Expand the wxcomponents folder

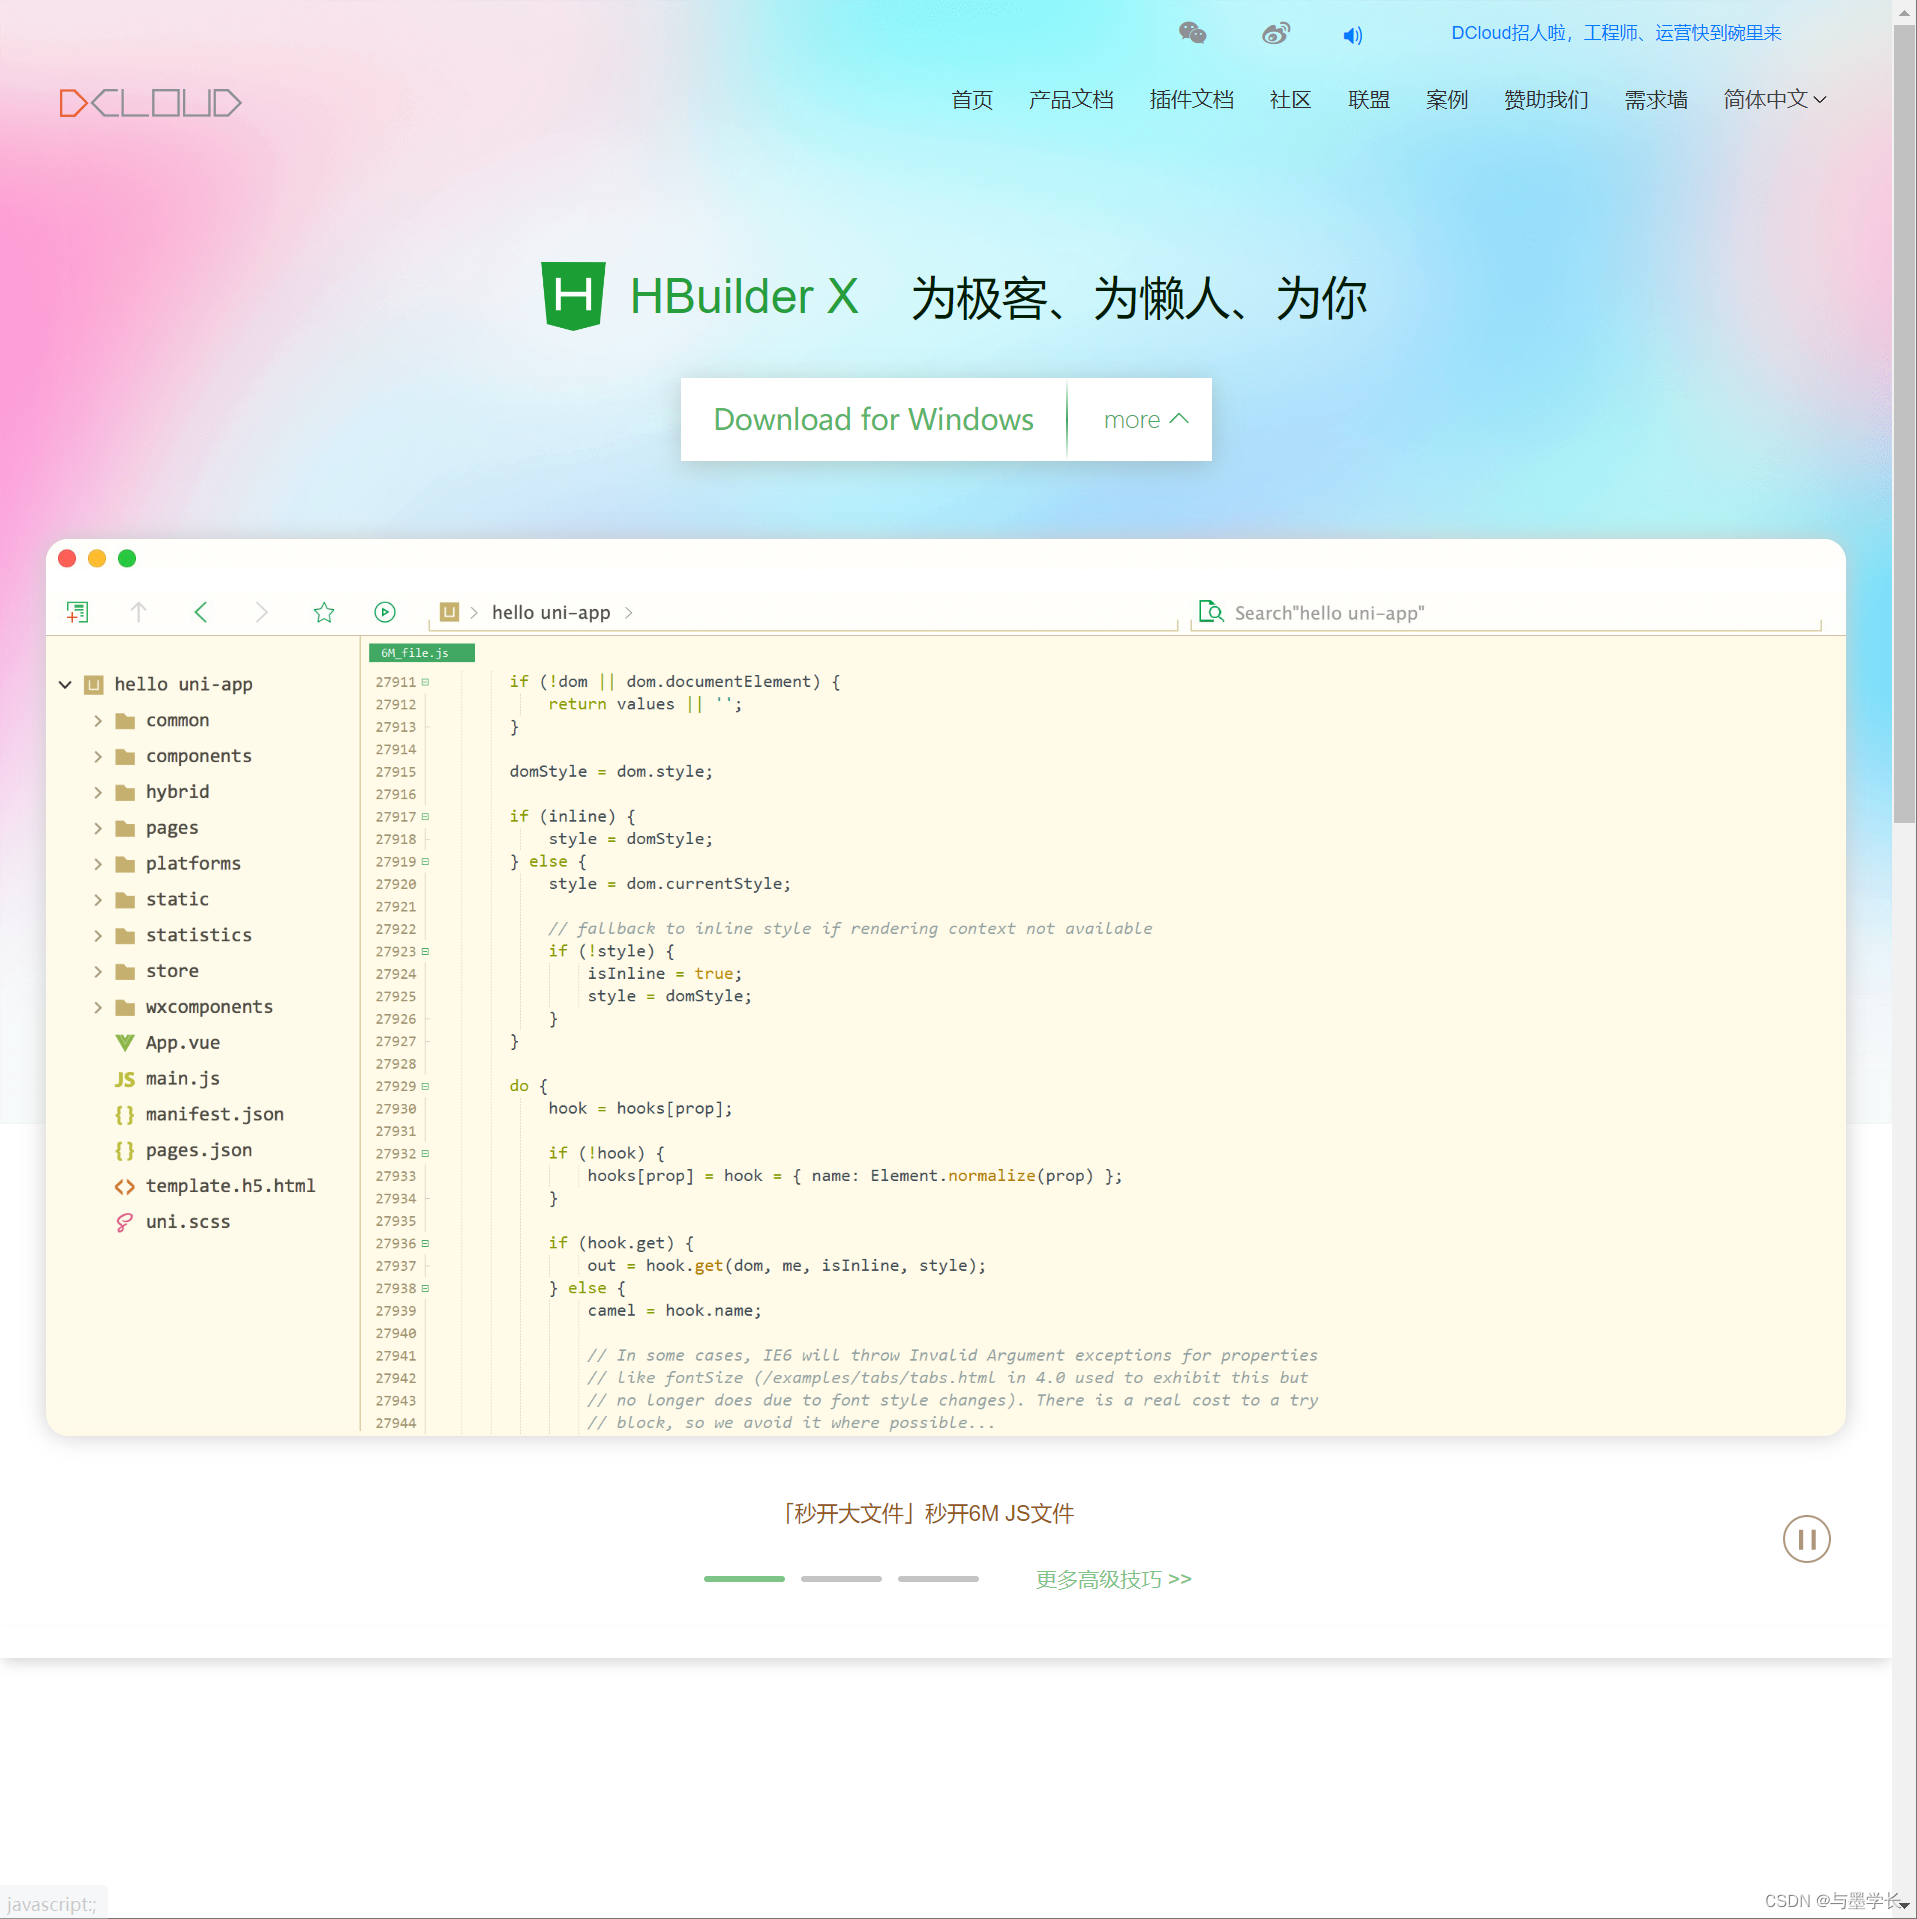[98, 1008]
